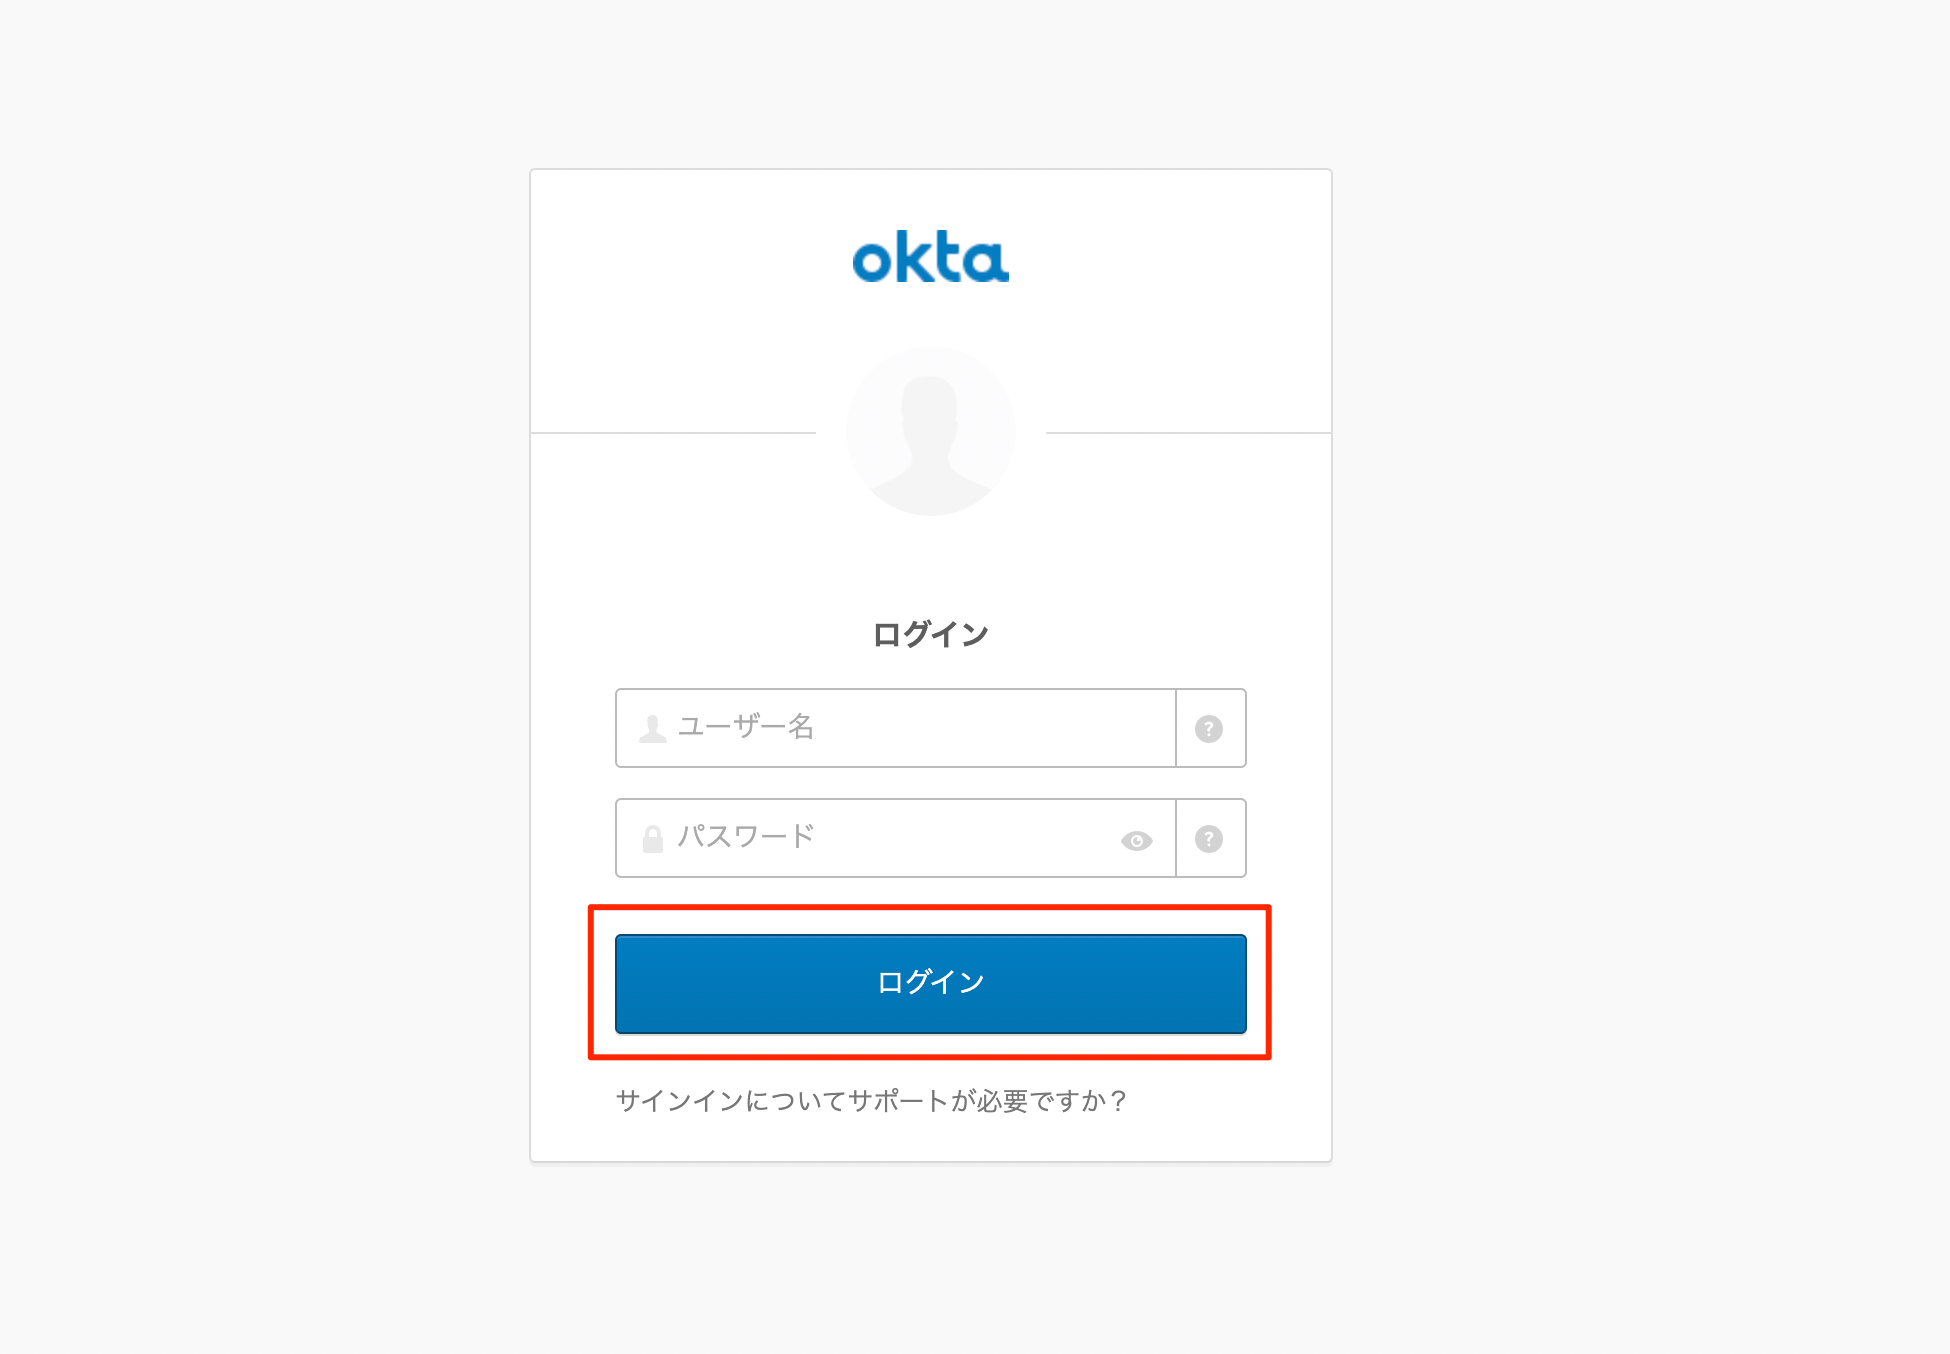
Task: Click the default user avatar placeholder
Action: click(930, 431)
